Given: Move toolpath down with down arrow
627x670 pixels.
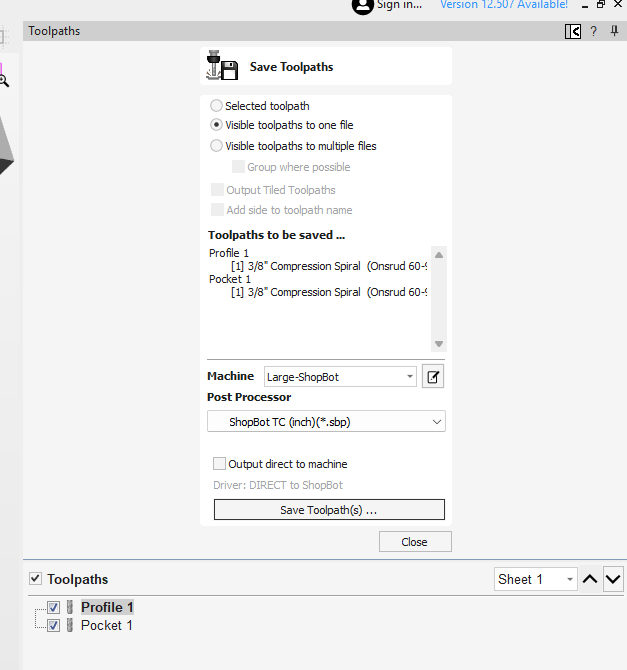Looking at the screenshot, I should [x=613, y=579].
